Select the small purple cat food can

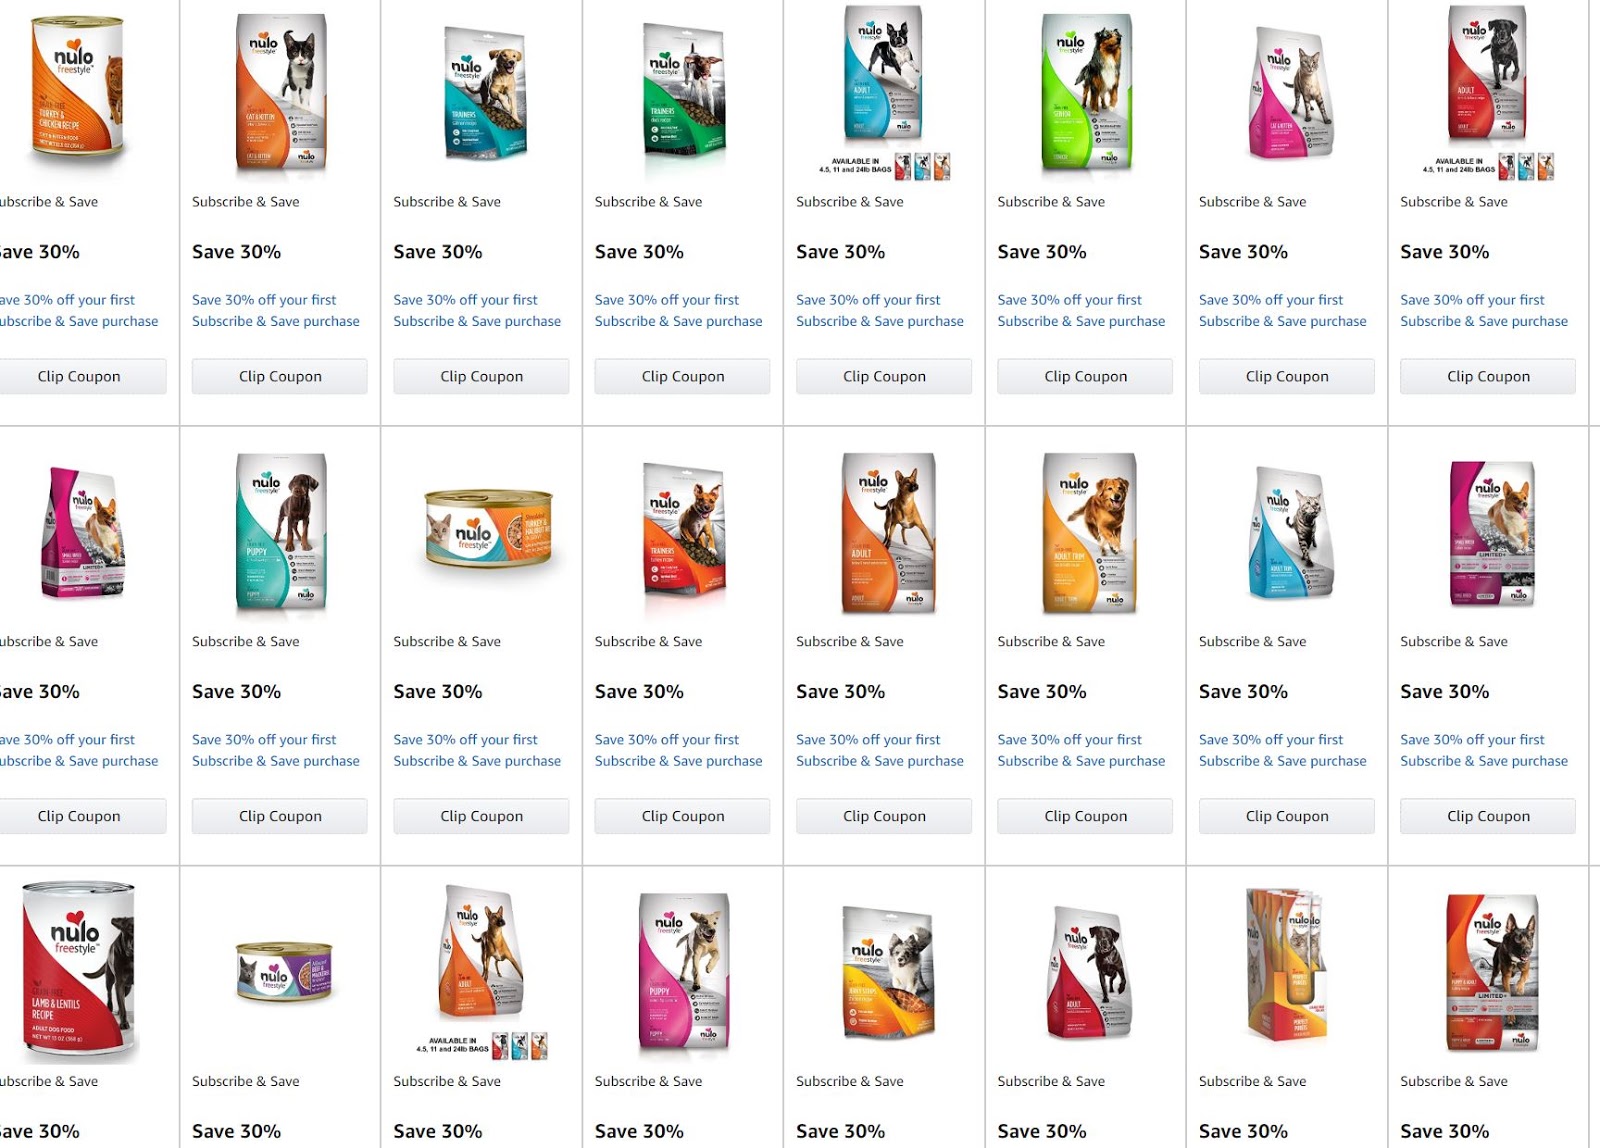[x=284, y=972]
